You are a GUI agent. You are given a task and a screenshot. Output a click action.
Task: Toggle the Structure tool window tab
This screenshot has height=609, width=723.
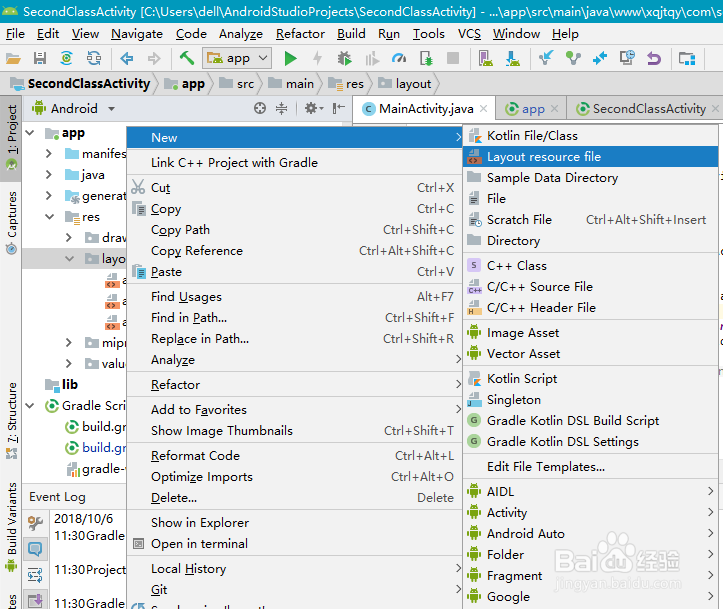pyautogui.click(x=11, y=420)
